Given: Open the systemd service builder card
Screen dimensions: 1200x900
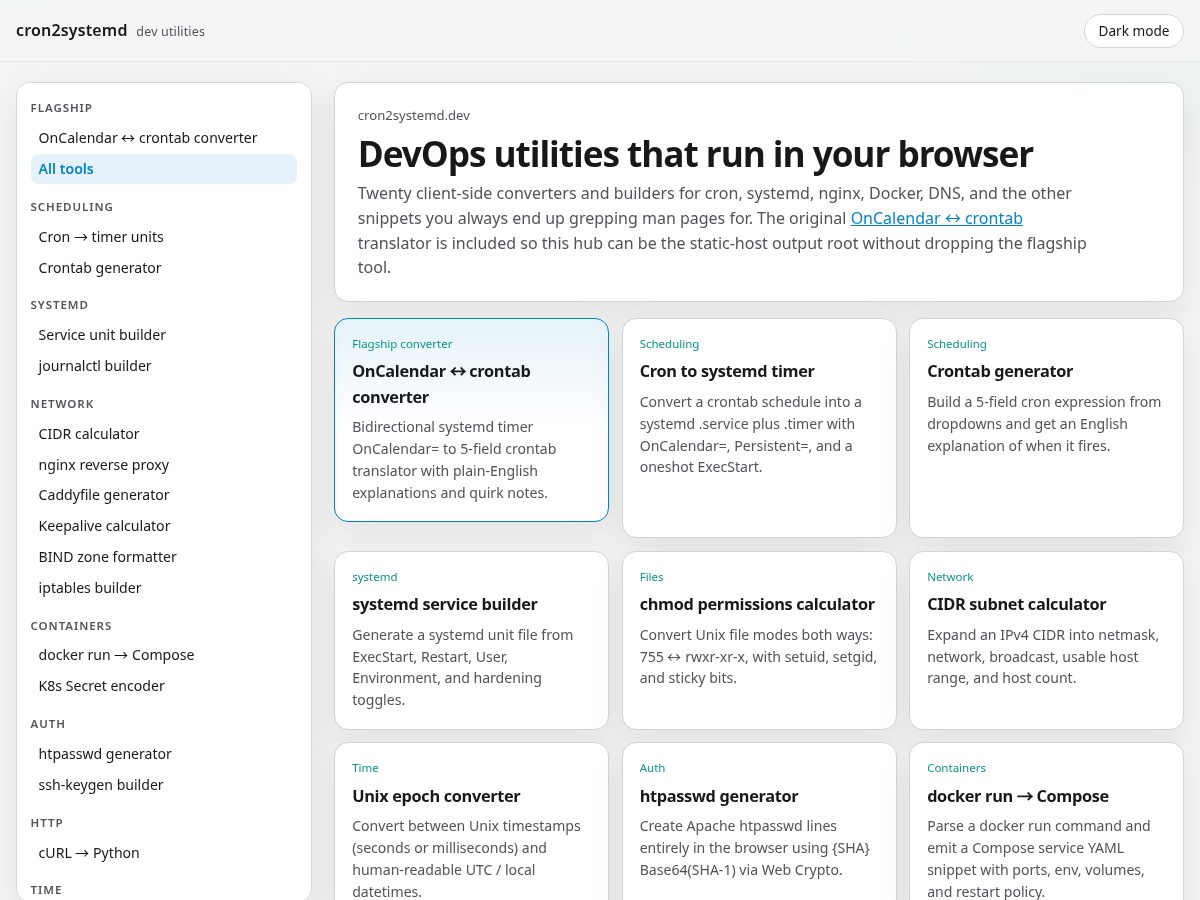Looking at the screenshot, I should [471, 640].
